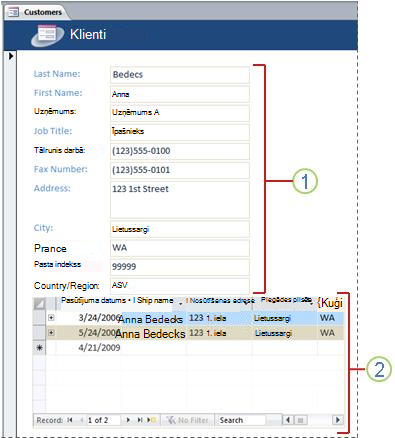
Task: Jump to the last record in the subform
Action: click(140, 420)
